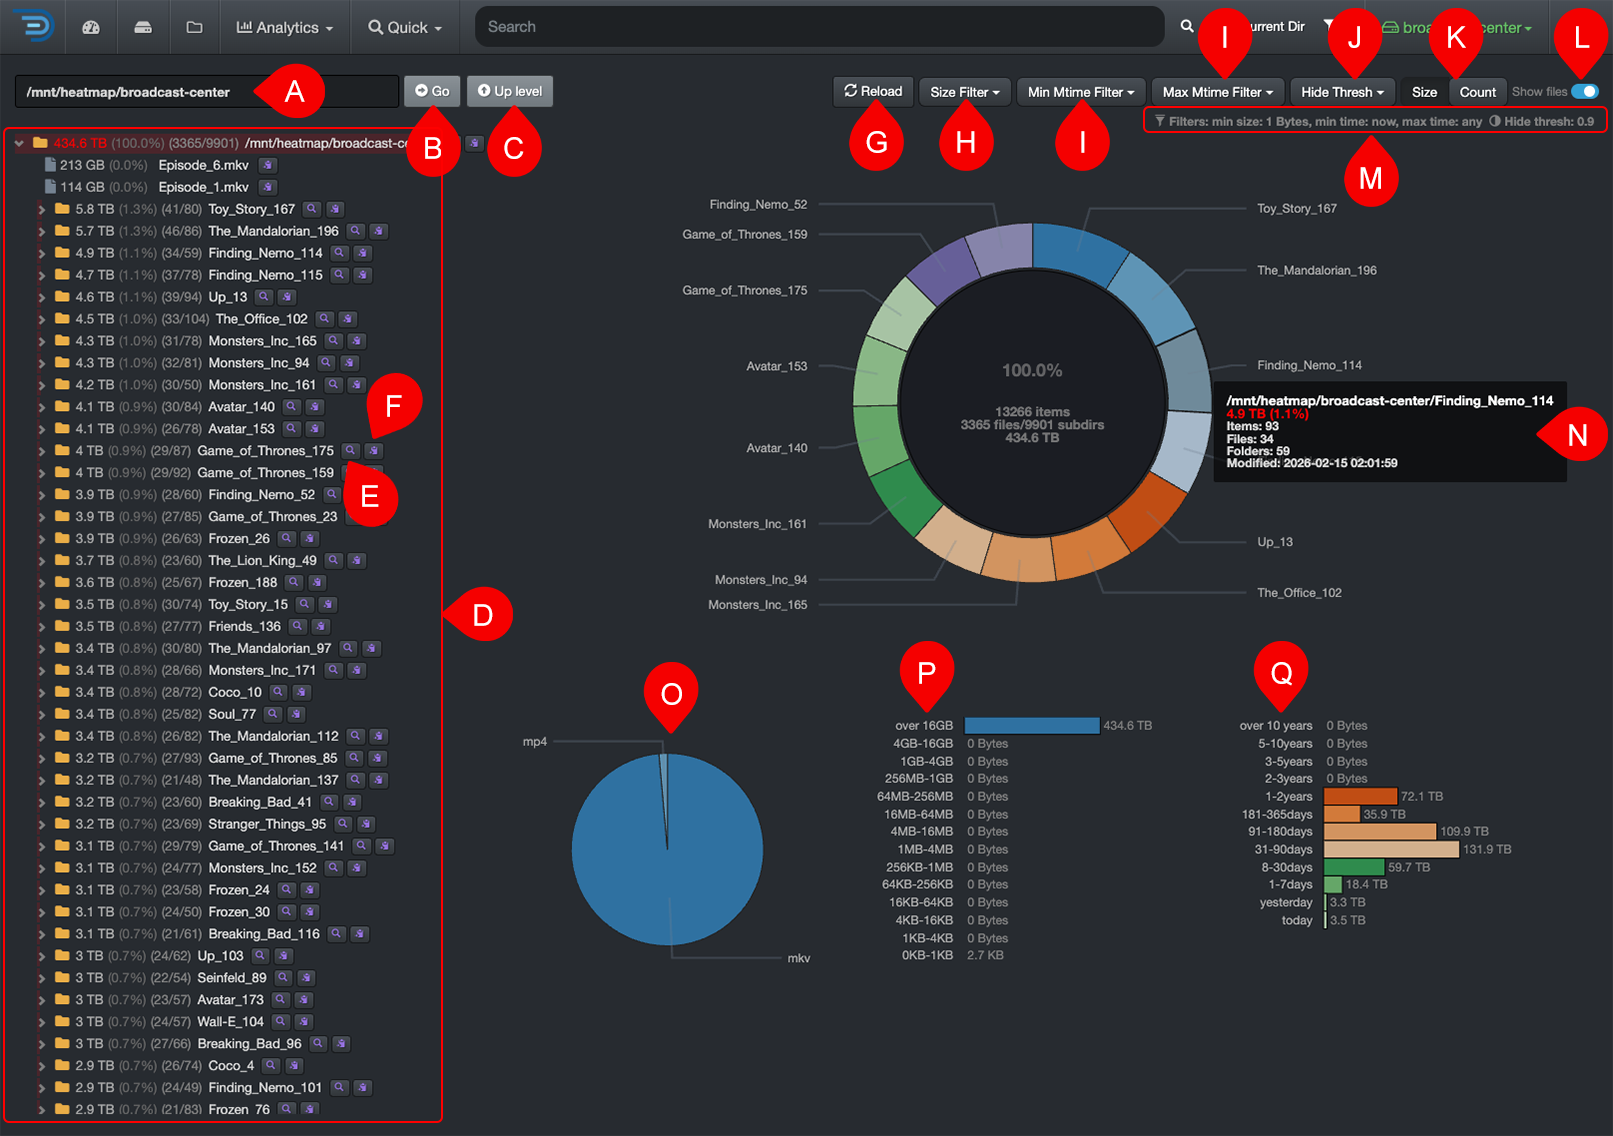
Task: Copy path of Episode_1.mkv file
Action: click(268, 187)
